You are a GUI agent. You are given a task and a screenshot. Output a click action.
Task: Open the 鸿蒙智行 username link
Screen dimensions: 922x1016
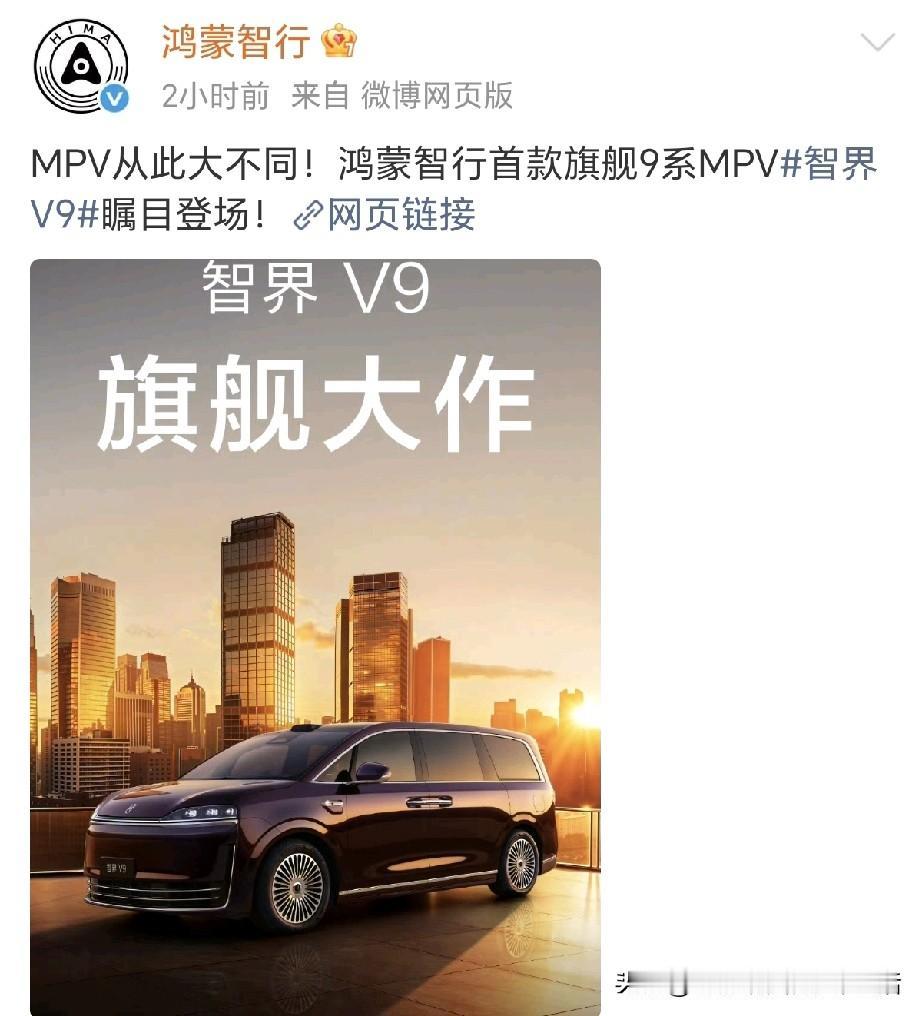tap(236, 42)
